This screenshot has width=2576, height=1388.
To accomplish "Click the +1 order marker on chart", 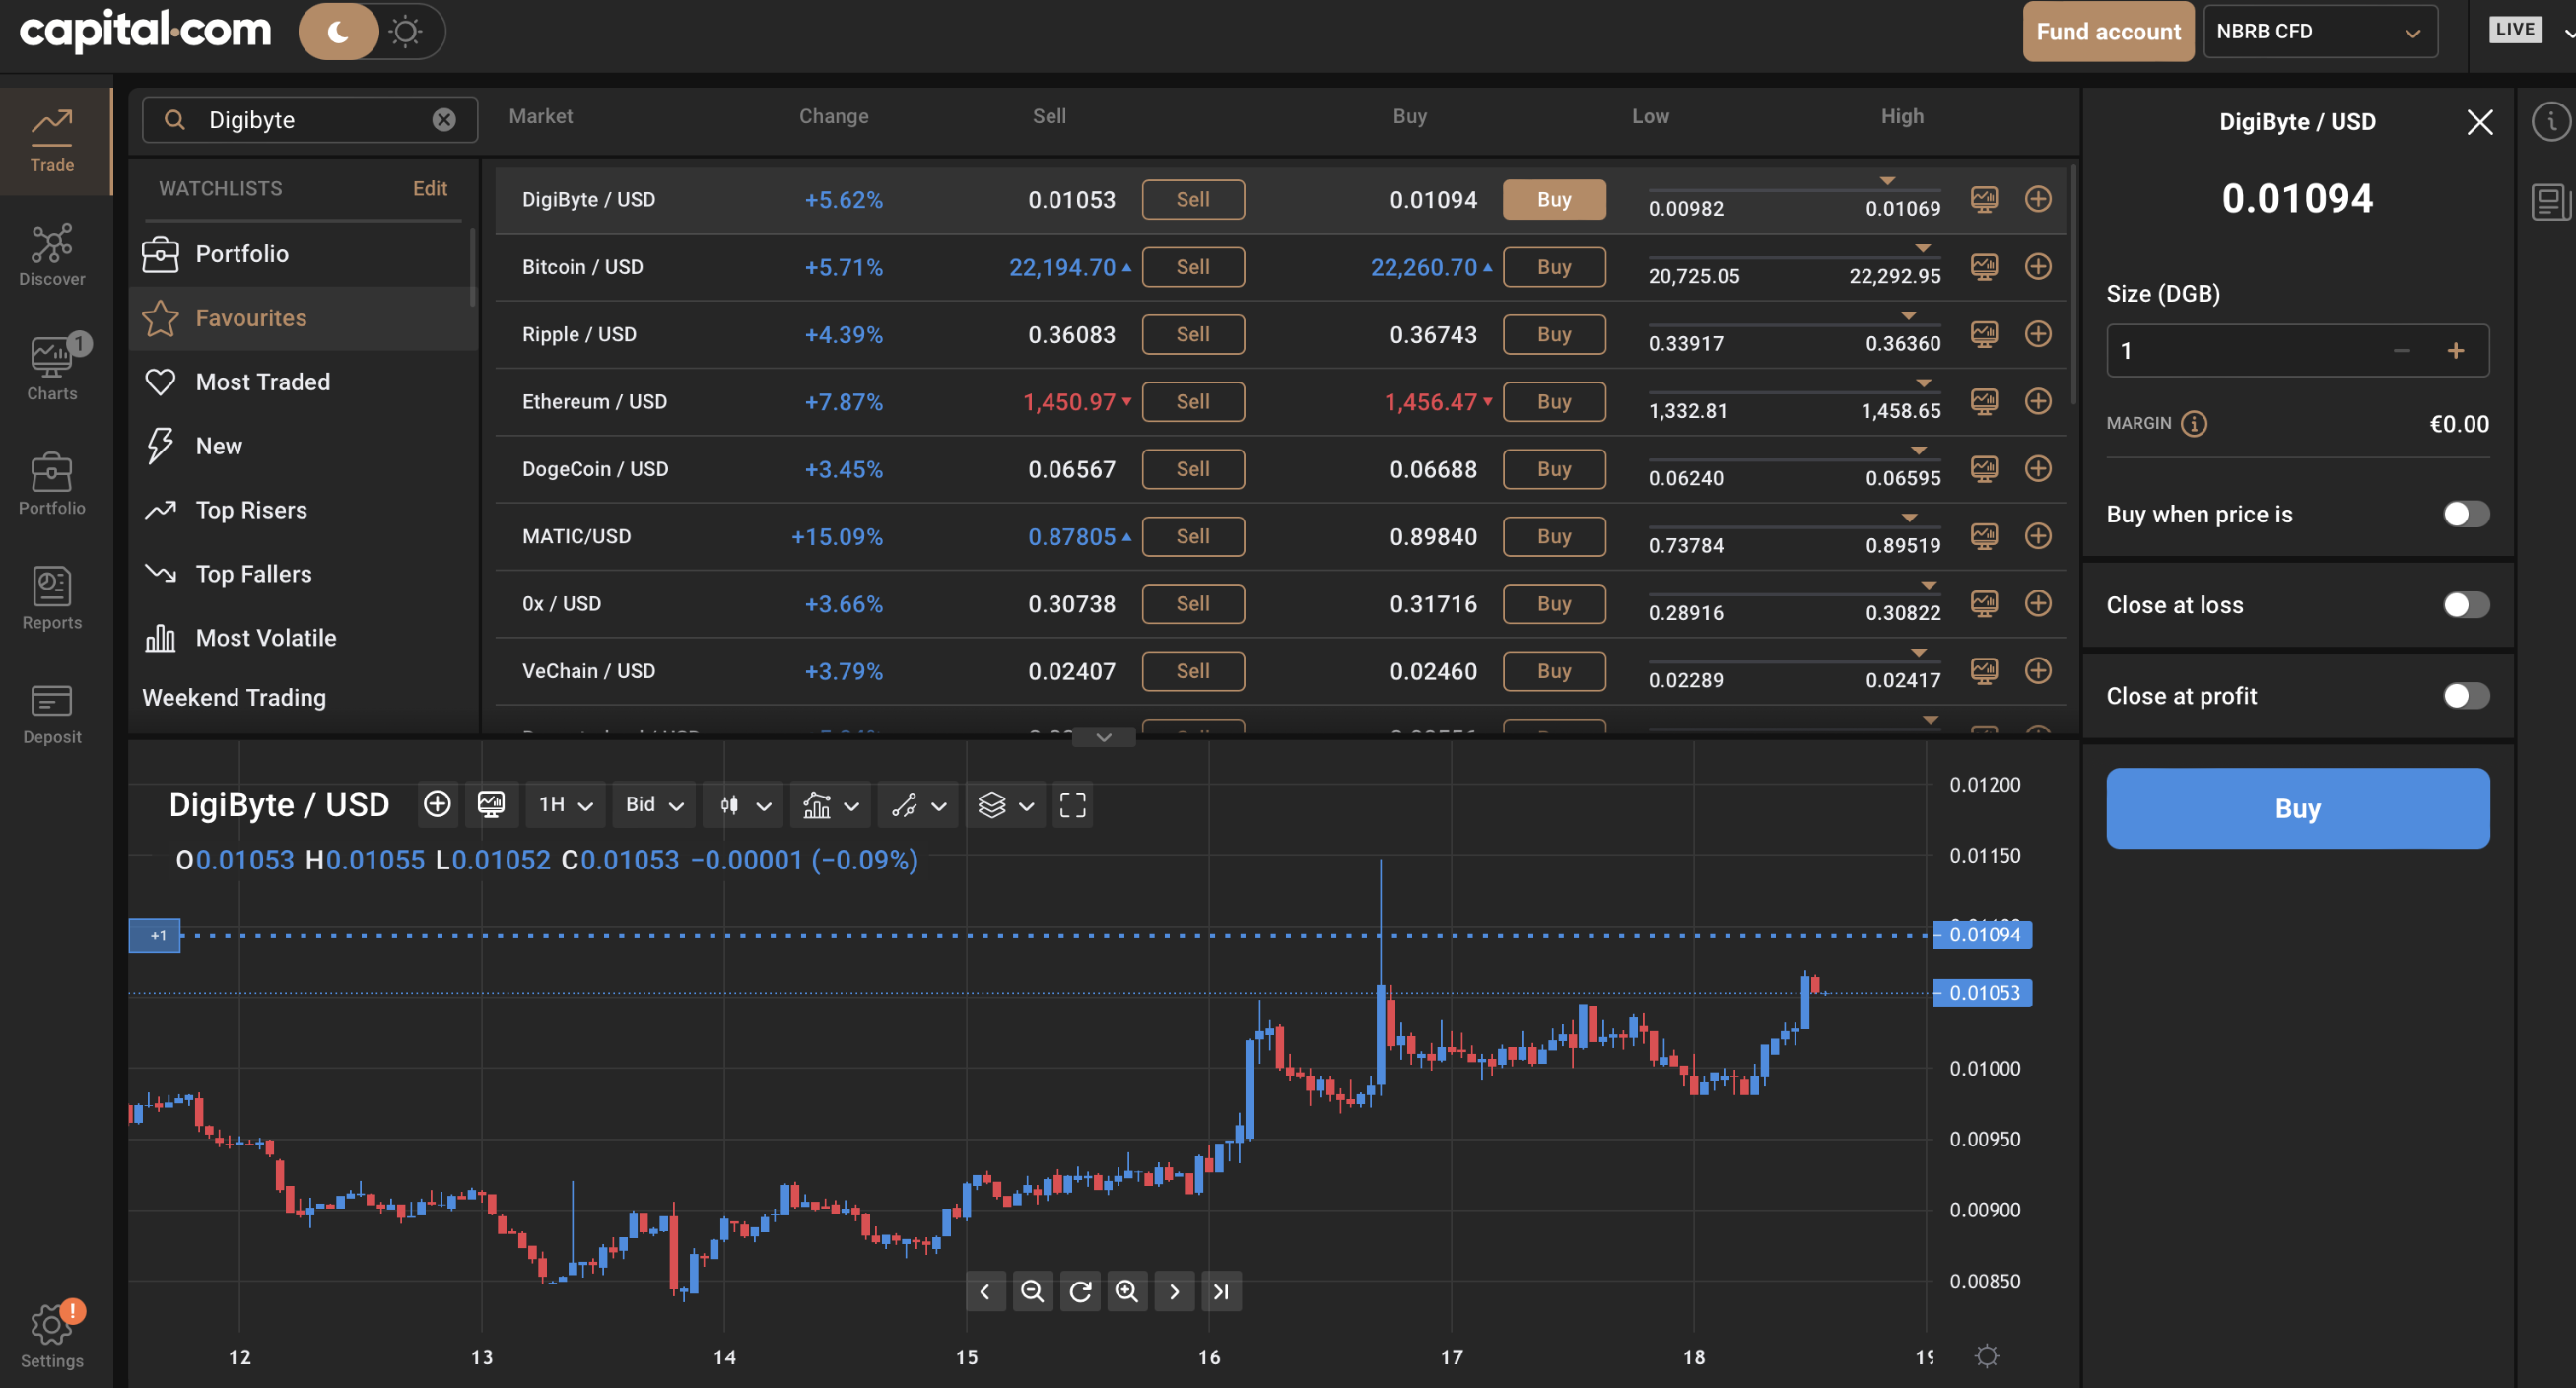I will pyautogui.click(x=156, y=935).
